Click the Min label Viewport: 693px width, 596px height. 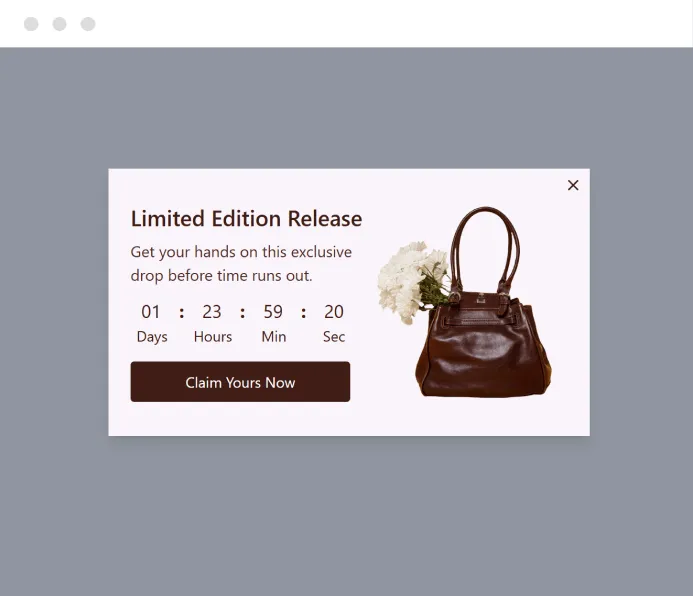pyautogui.click(x=274, y=337)
